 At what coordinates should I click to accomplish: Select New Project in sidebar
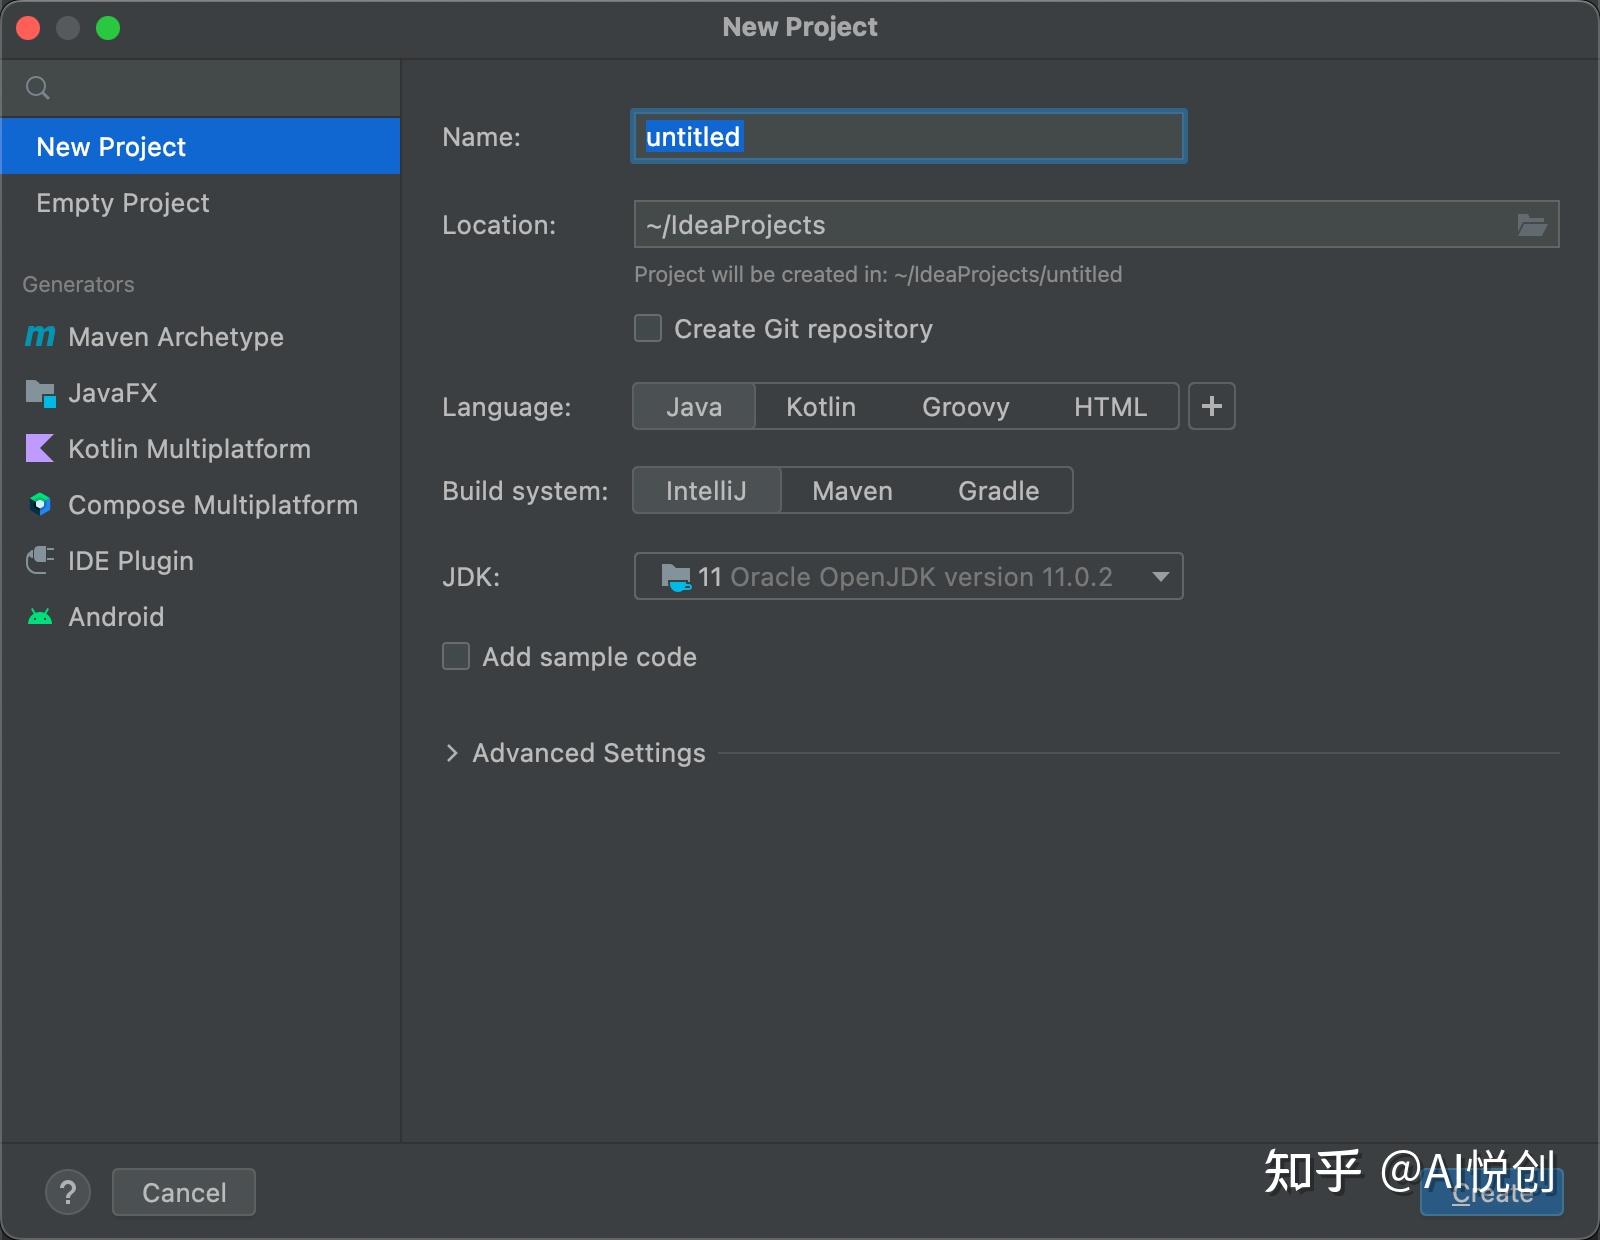[111, 147]
